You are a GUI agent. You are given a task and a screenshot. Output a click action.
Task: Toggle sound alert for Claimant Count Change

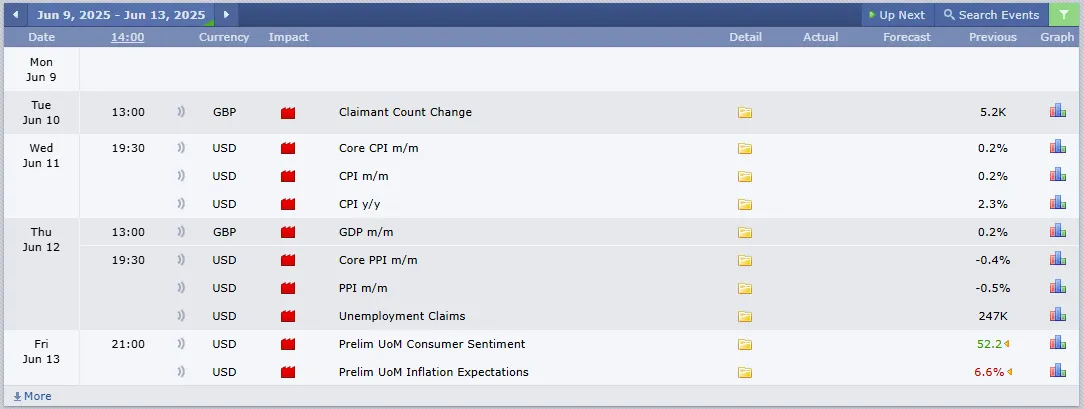click(x=181, y=112)
